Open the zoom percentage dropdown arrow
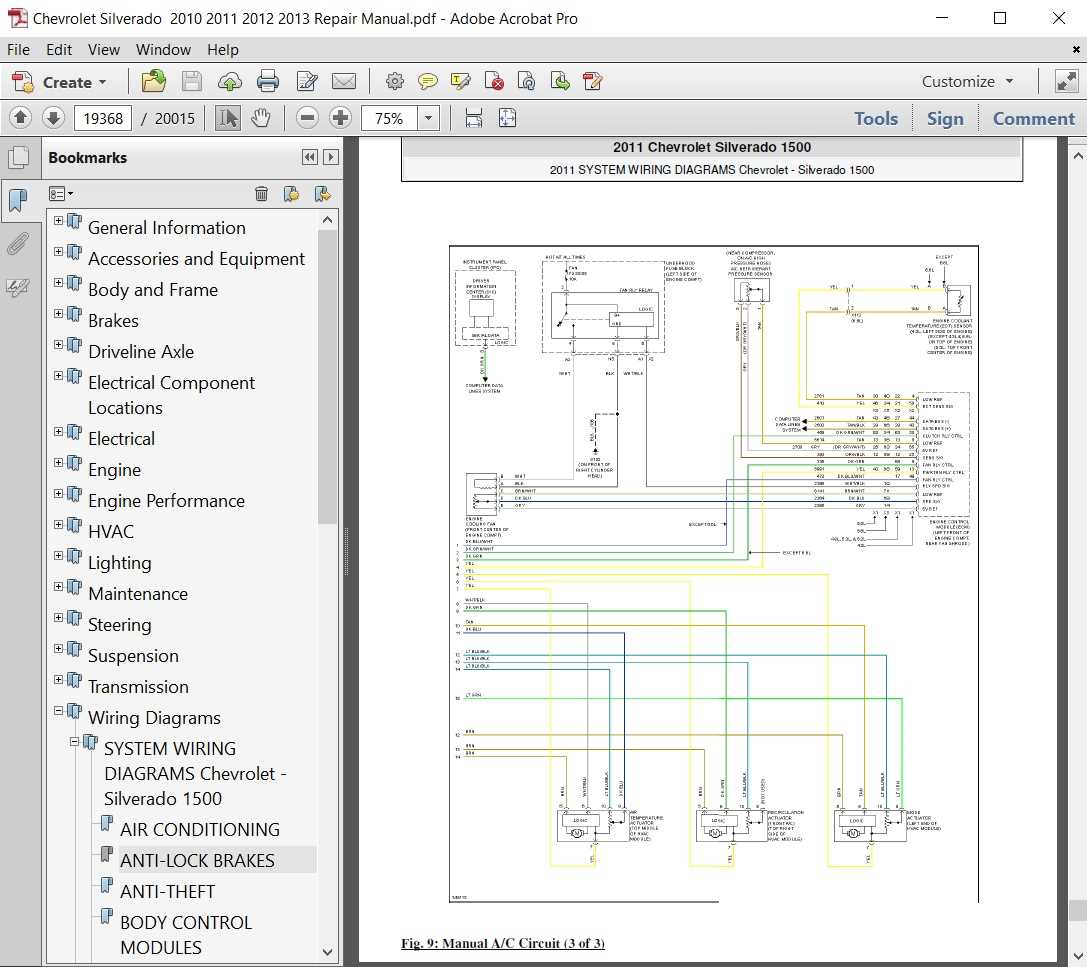 click(x=428, y=119)
